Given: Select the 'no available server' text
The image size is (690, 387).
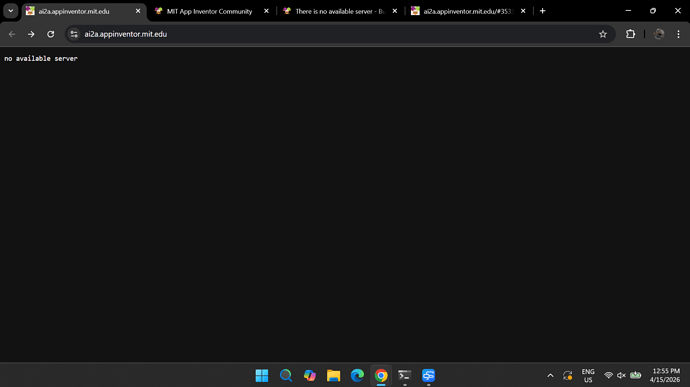Looking at the screenshot, I should 41,59.
